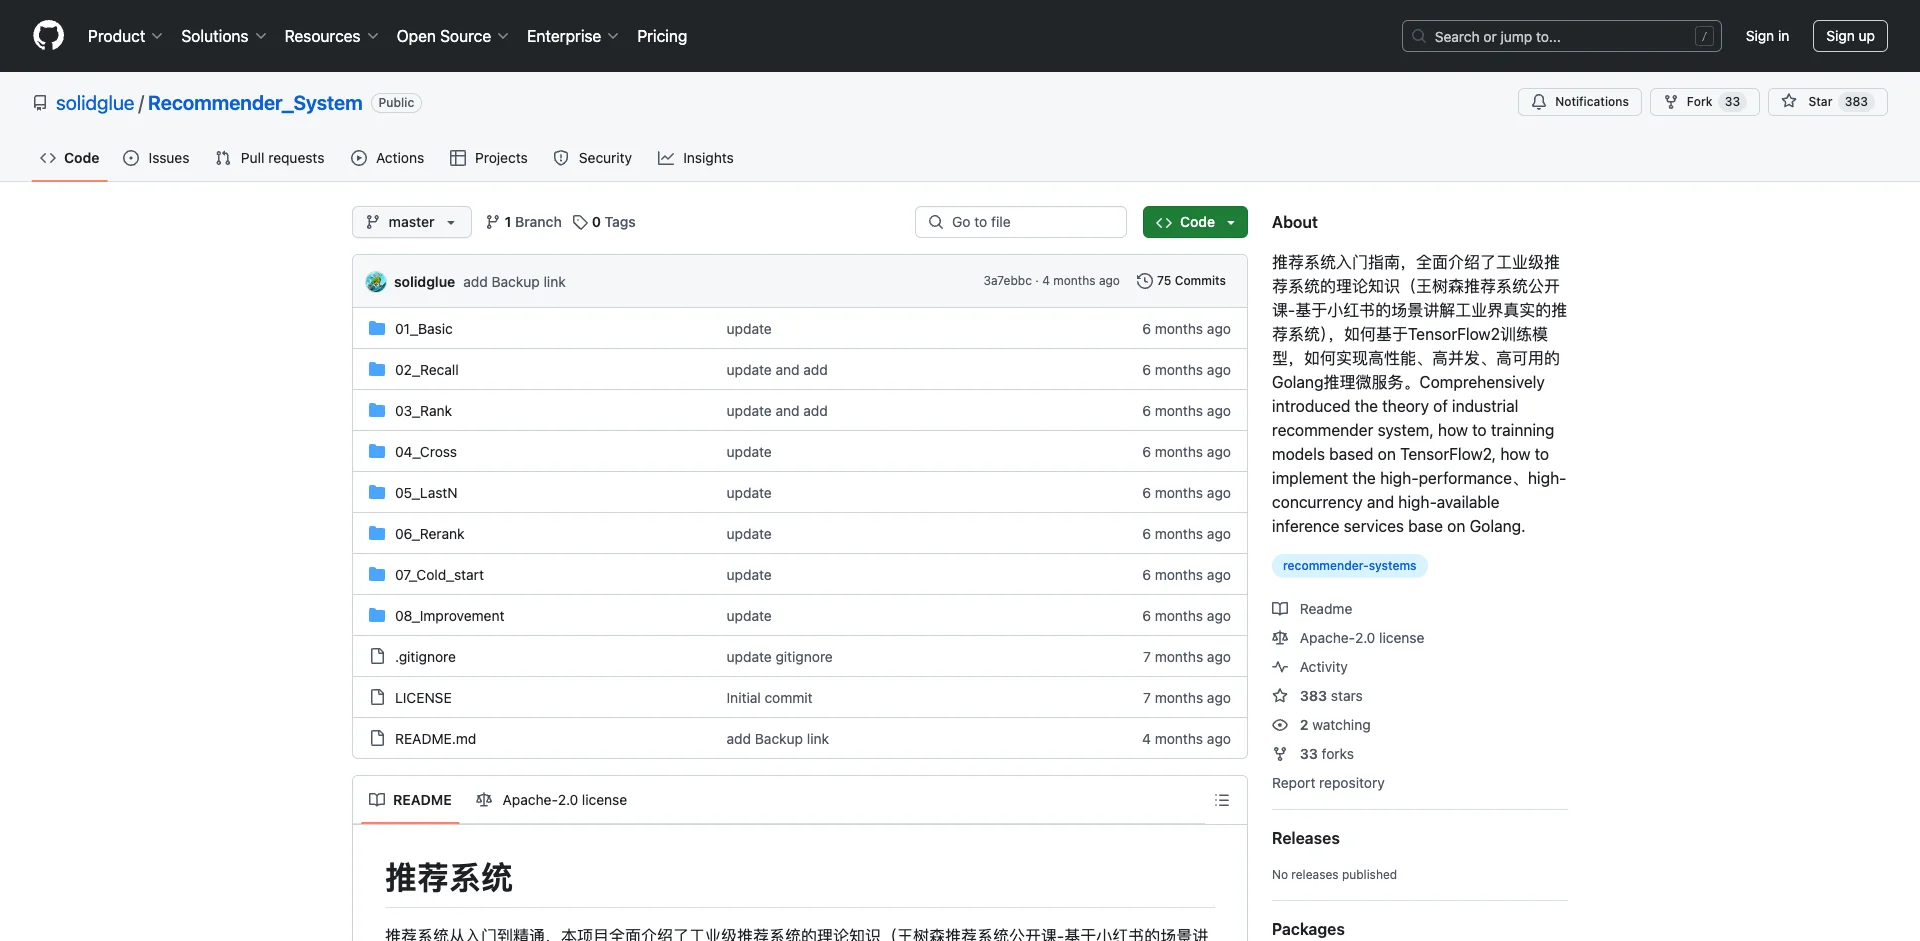The image size is (1920, 941).
Task: Open the Actions tab
Action: tap(388, 158)
